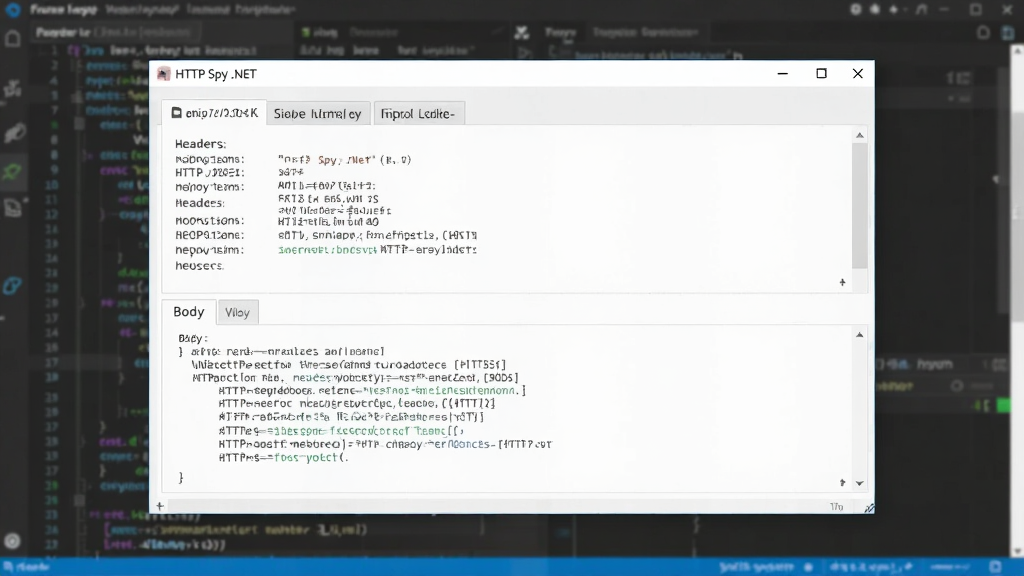Screen dimensions: 1024x576
Task: Click the Body pane scrollbar down arrow
Action: 859,483
